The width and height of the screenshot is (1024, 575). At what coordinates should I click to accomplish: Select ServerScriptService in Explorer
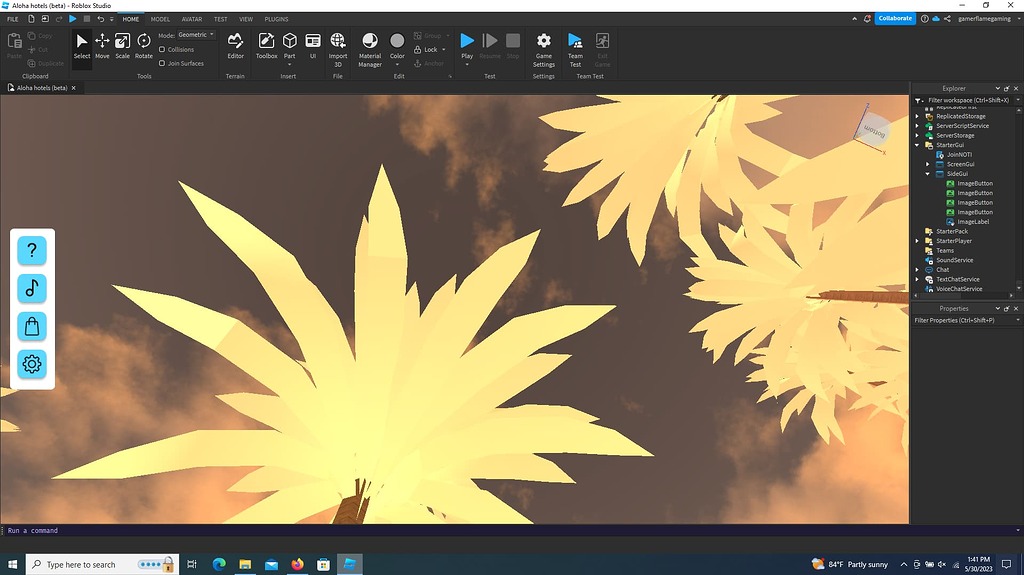pos(962,126)
